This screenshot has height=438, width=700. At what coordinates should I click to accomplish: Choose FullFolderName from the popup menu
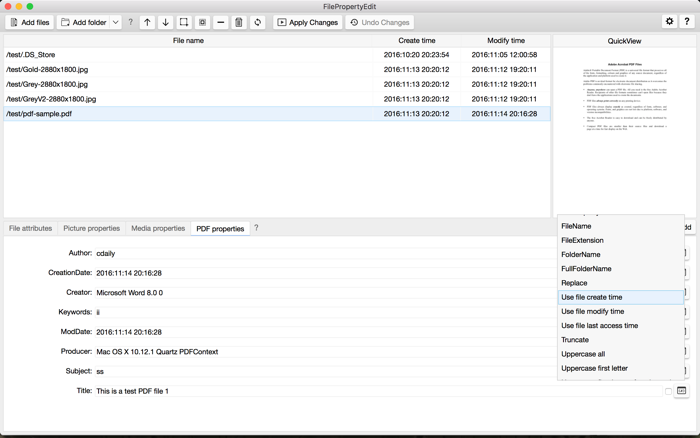(621, 269)
